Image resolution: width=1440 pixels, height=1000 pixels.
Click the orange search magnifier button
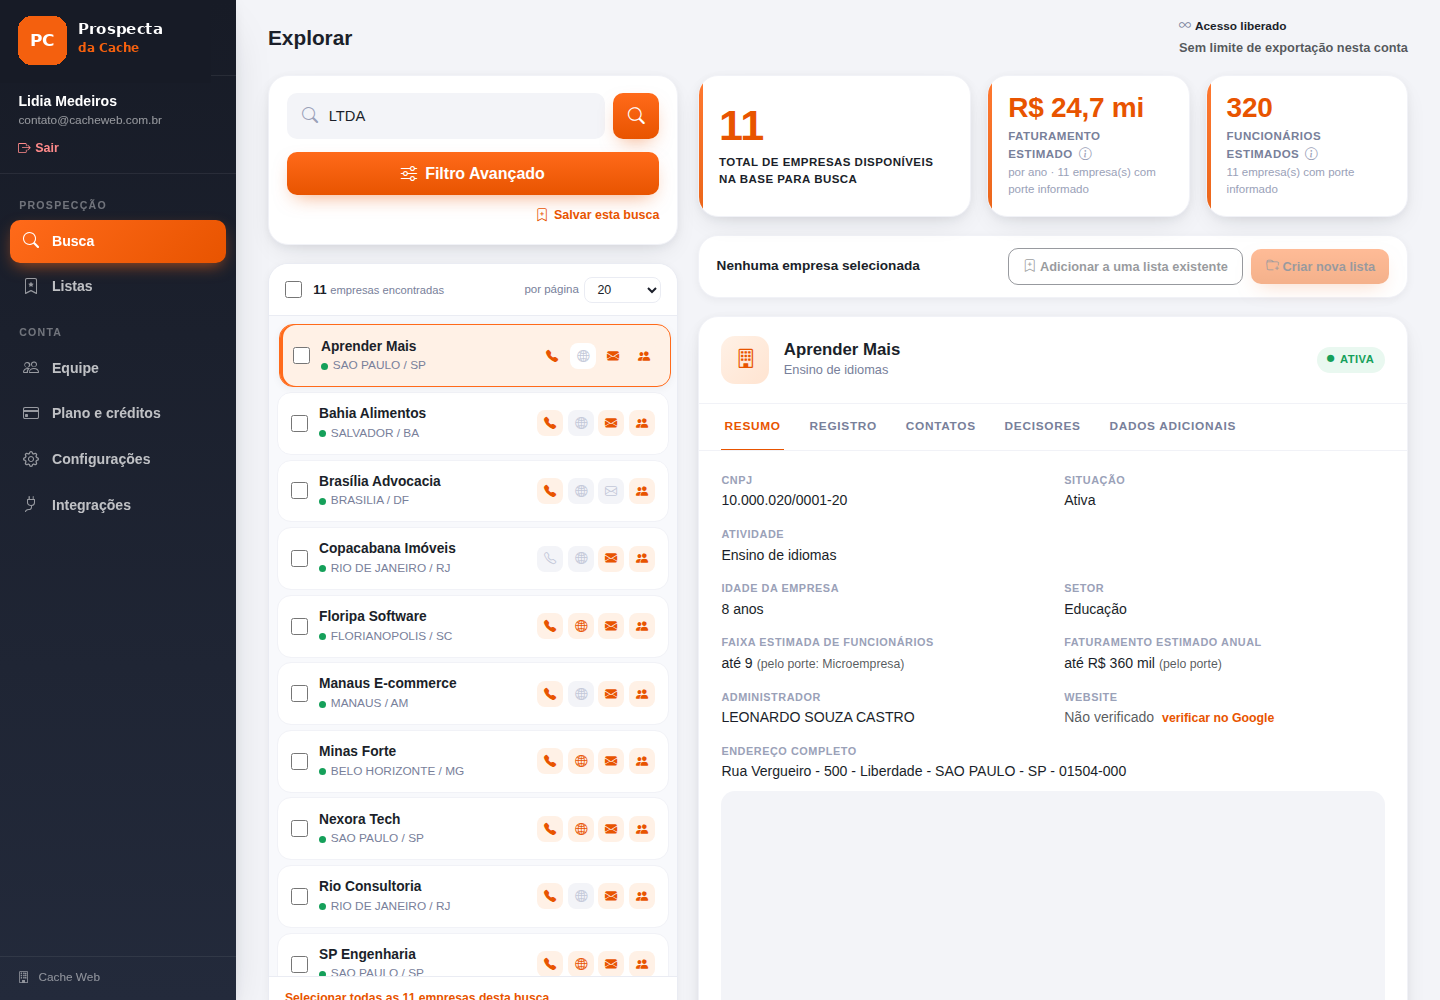tap(636, 116)
